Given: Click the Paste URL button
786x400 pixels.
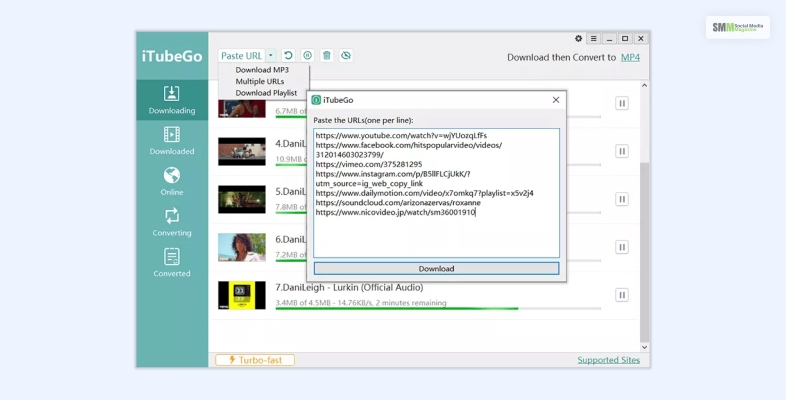Looking at the screenshot, I should 242,56.
